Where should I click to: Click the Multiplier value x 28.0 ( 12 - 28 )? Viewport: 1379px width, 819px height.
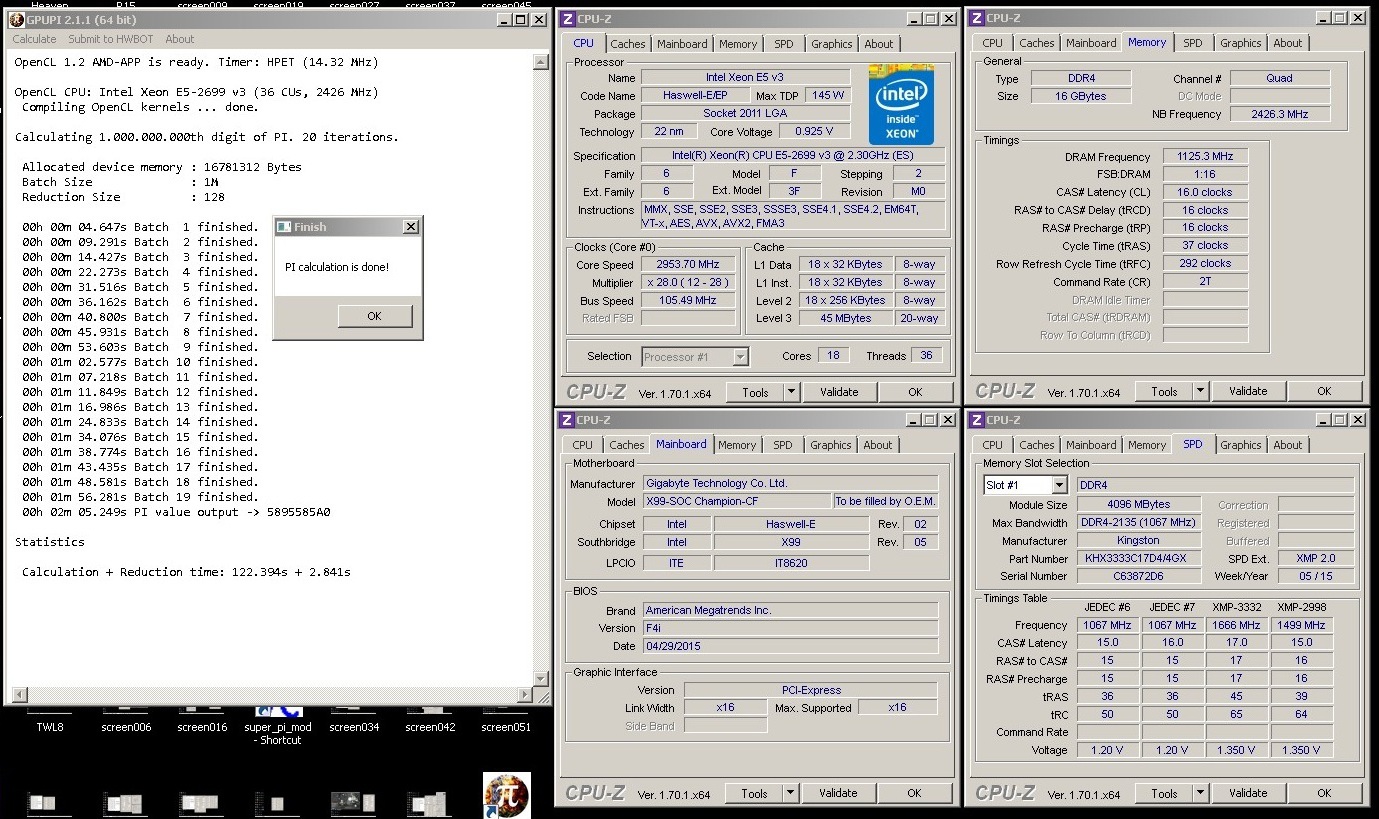pyautogui.click(x=687, y=283)
